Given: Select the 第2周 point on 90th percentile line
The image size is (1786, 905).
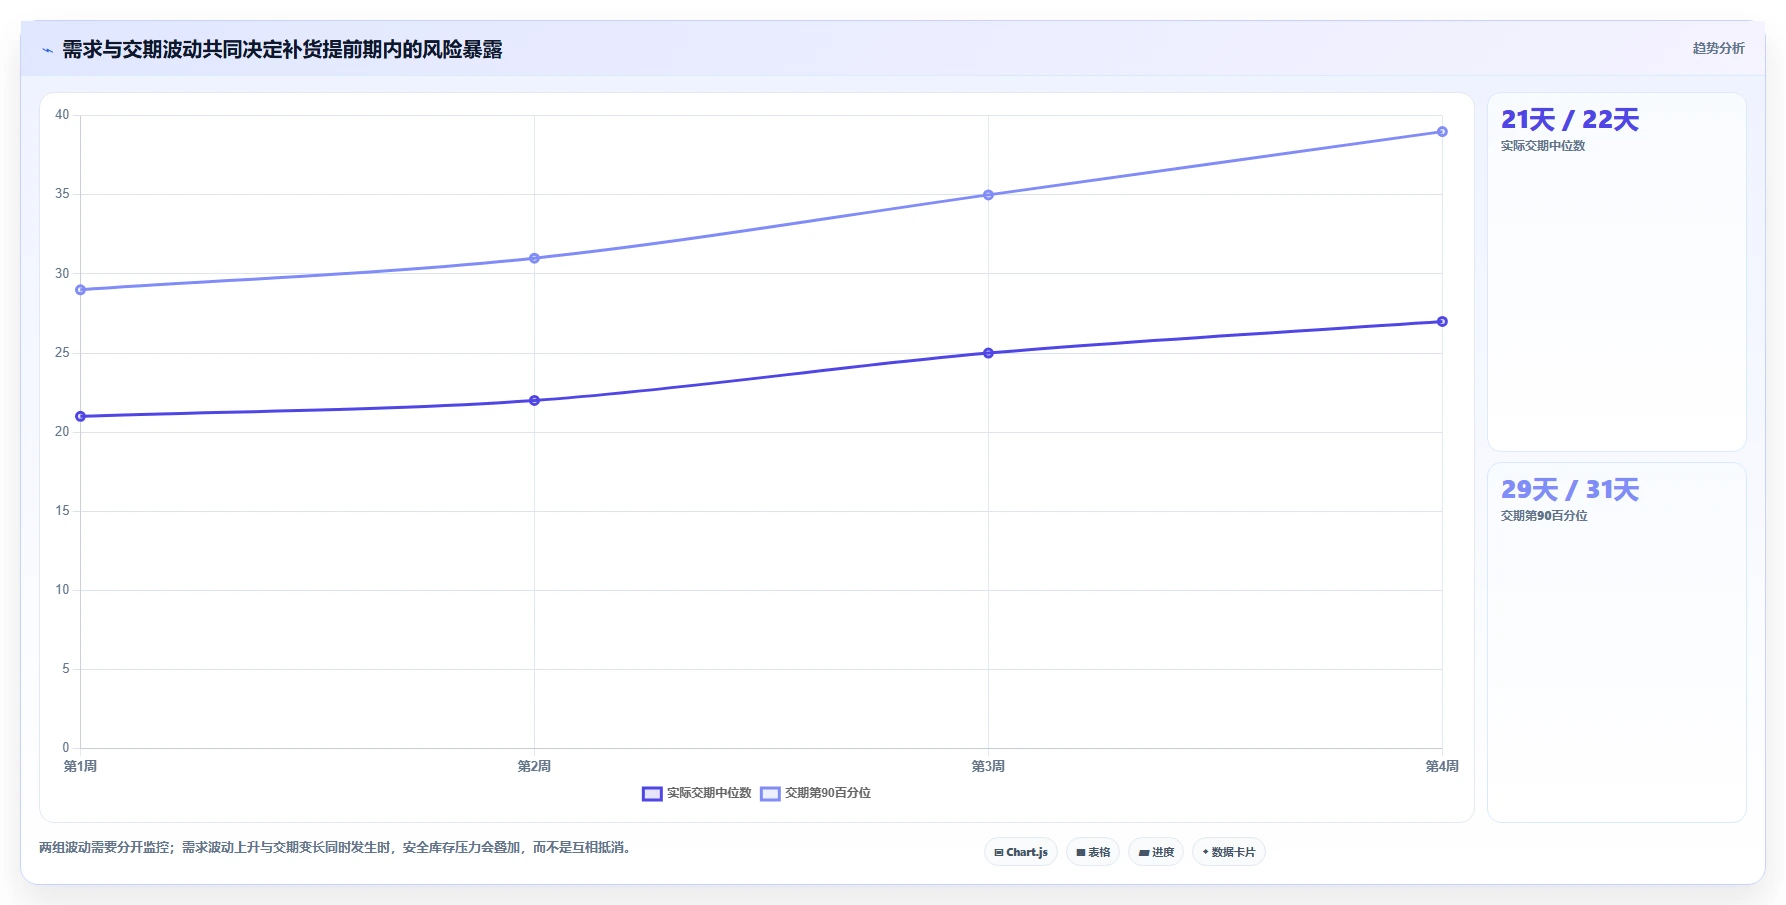Looking at the screenshot, I should pyautogui.click(x=534, y=258).
